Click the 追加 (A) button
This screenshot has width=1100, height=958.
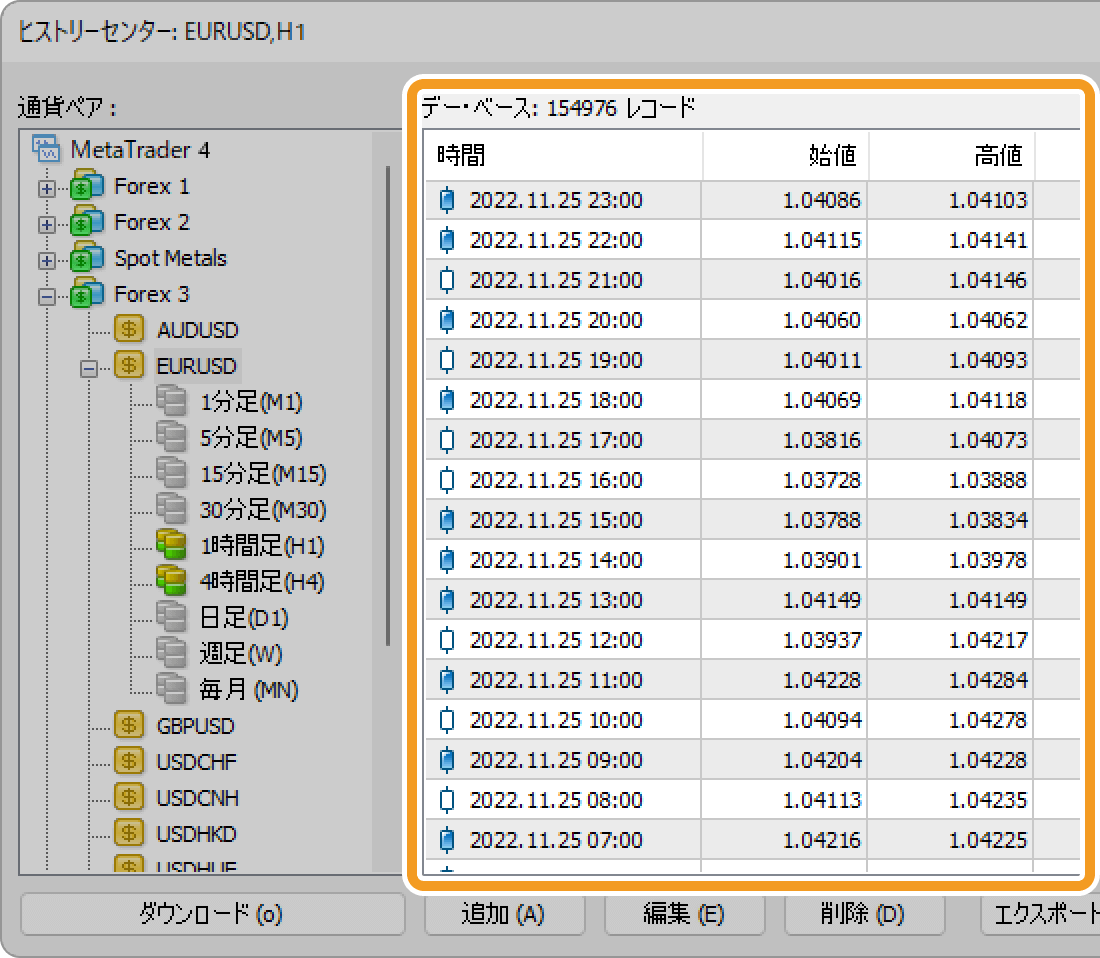(x=504, y=914)
